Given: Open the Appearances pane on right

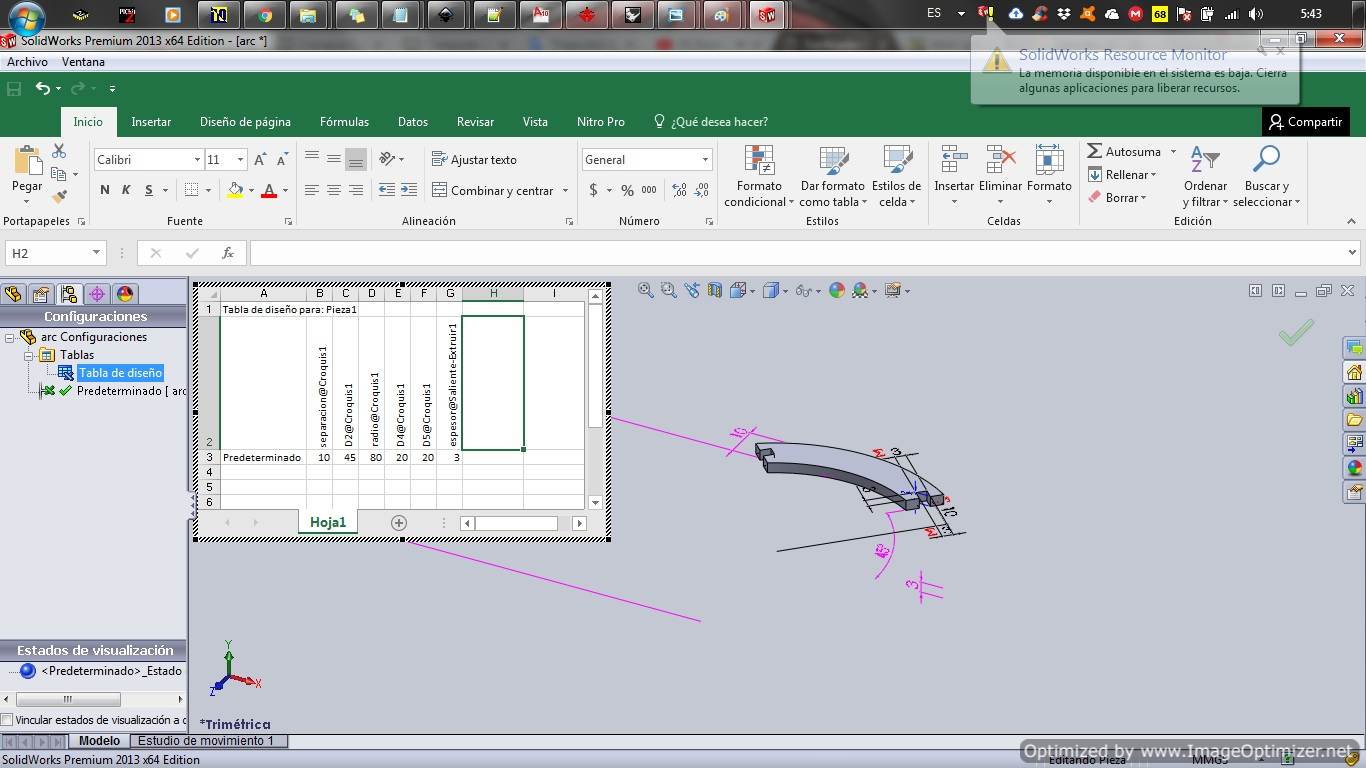Looking at the screenshot, I should [1355, 467].
